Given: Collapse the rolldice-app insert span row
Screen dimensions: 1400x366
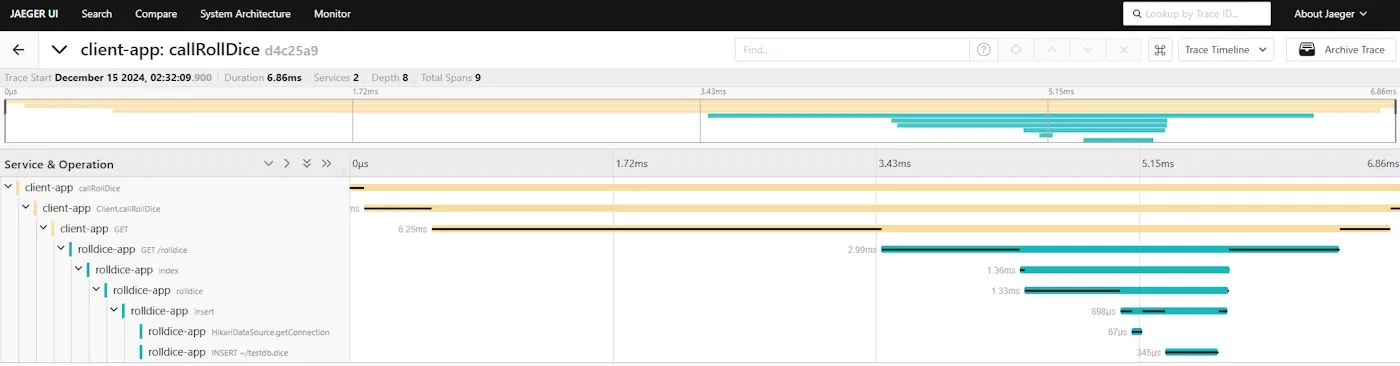Looking at the screenshot, I should (113, 311).
